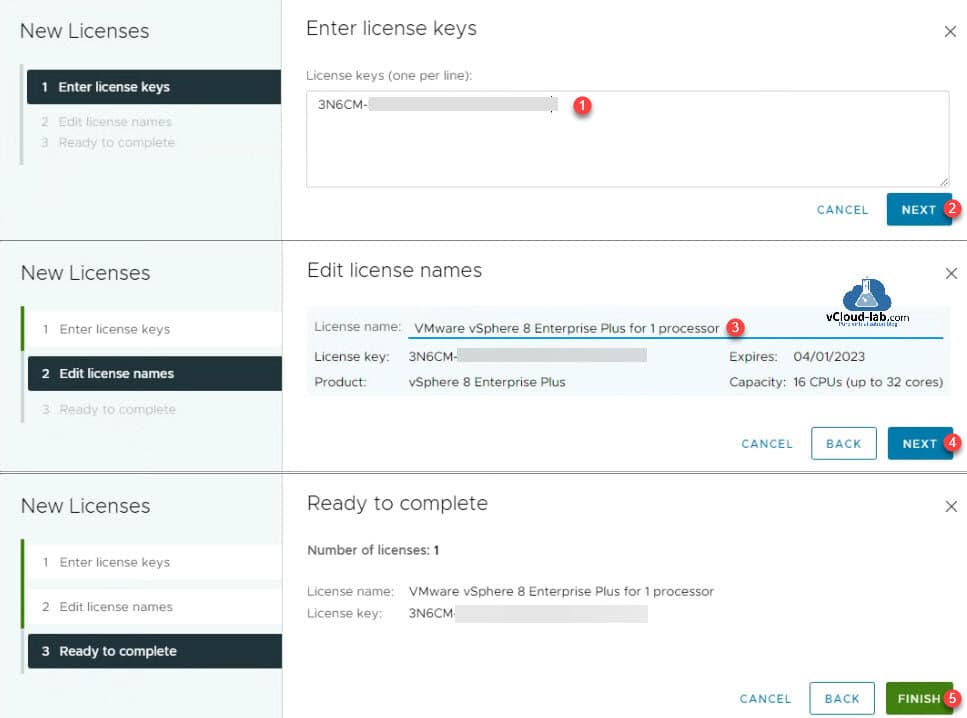Click Number of licenses: 1 text
This screenshot has height=718, width=967.
pyautogui.click(x=373, y=550)
